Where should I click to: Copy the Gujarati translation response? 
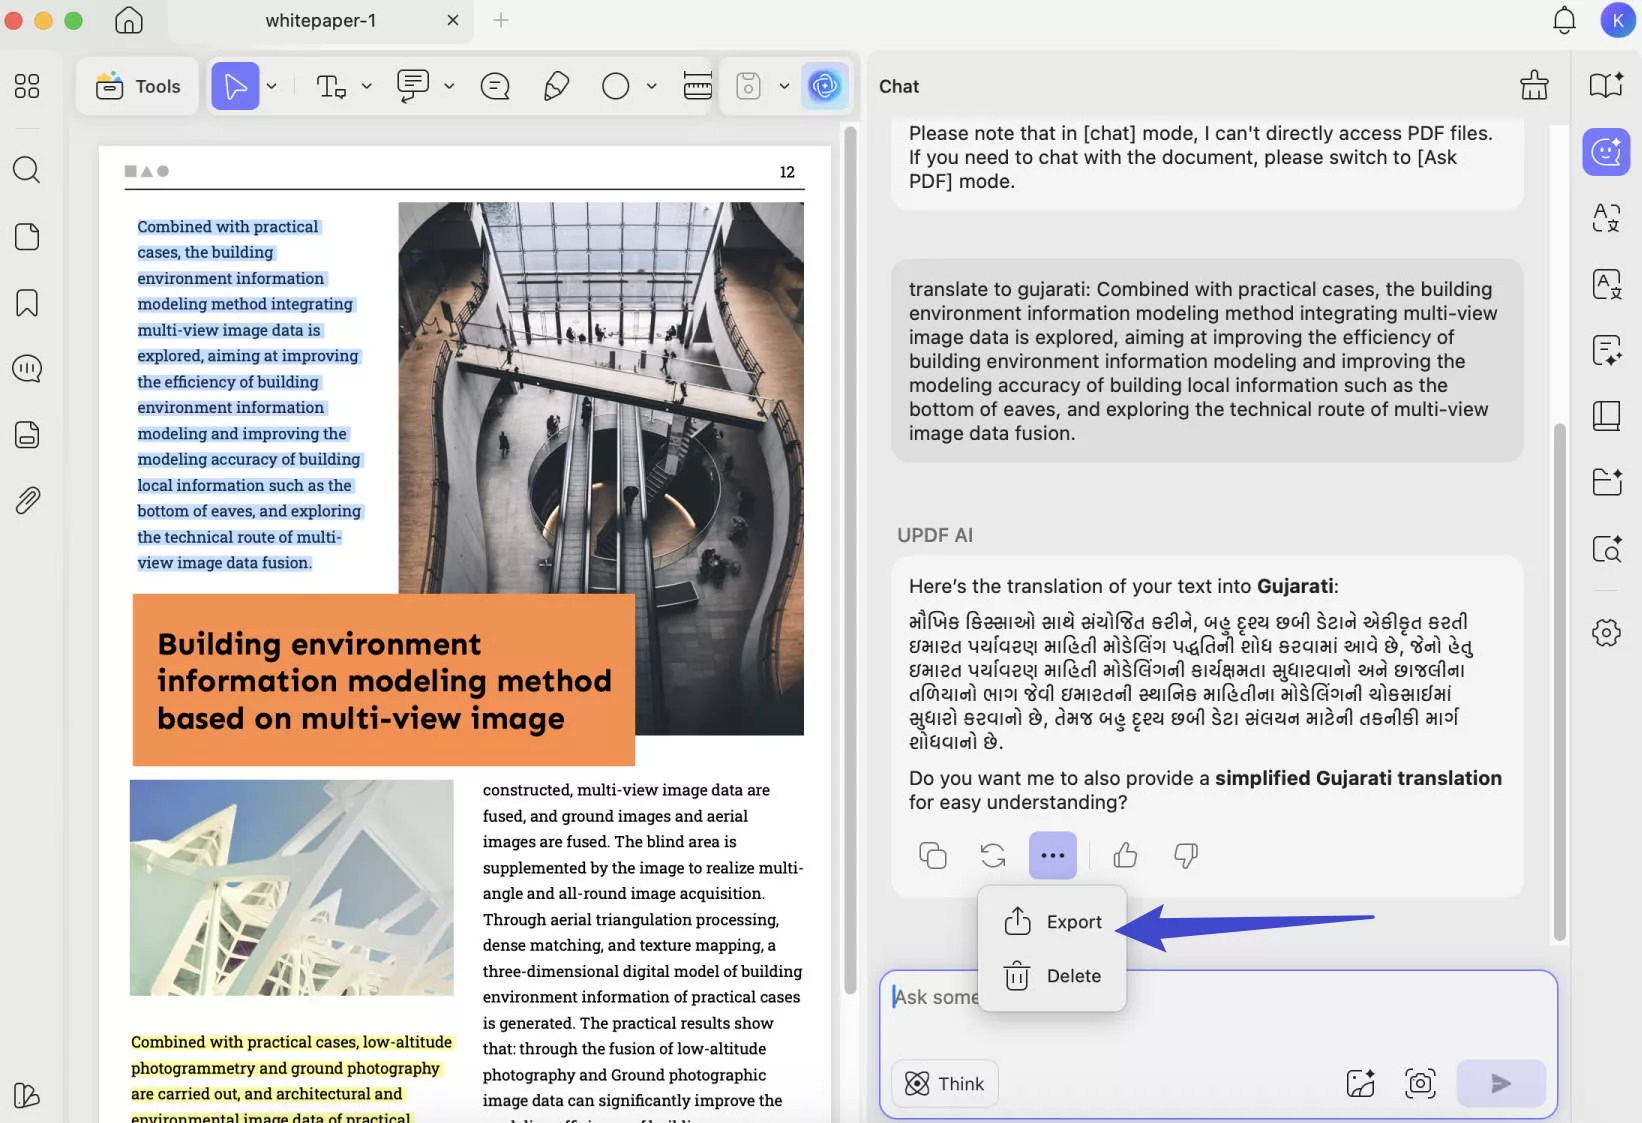(x=933, y=856)
